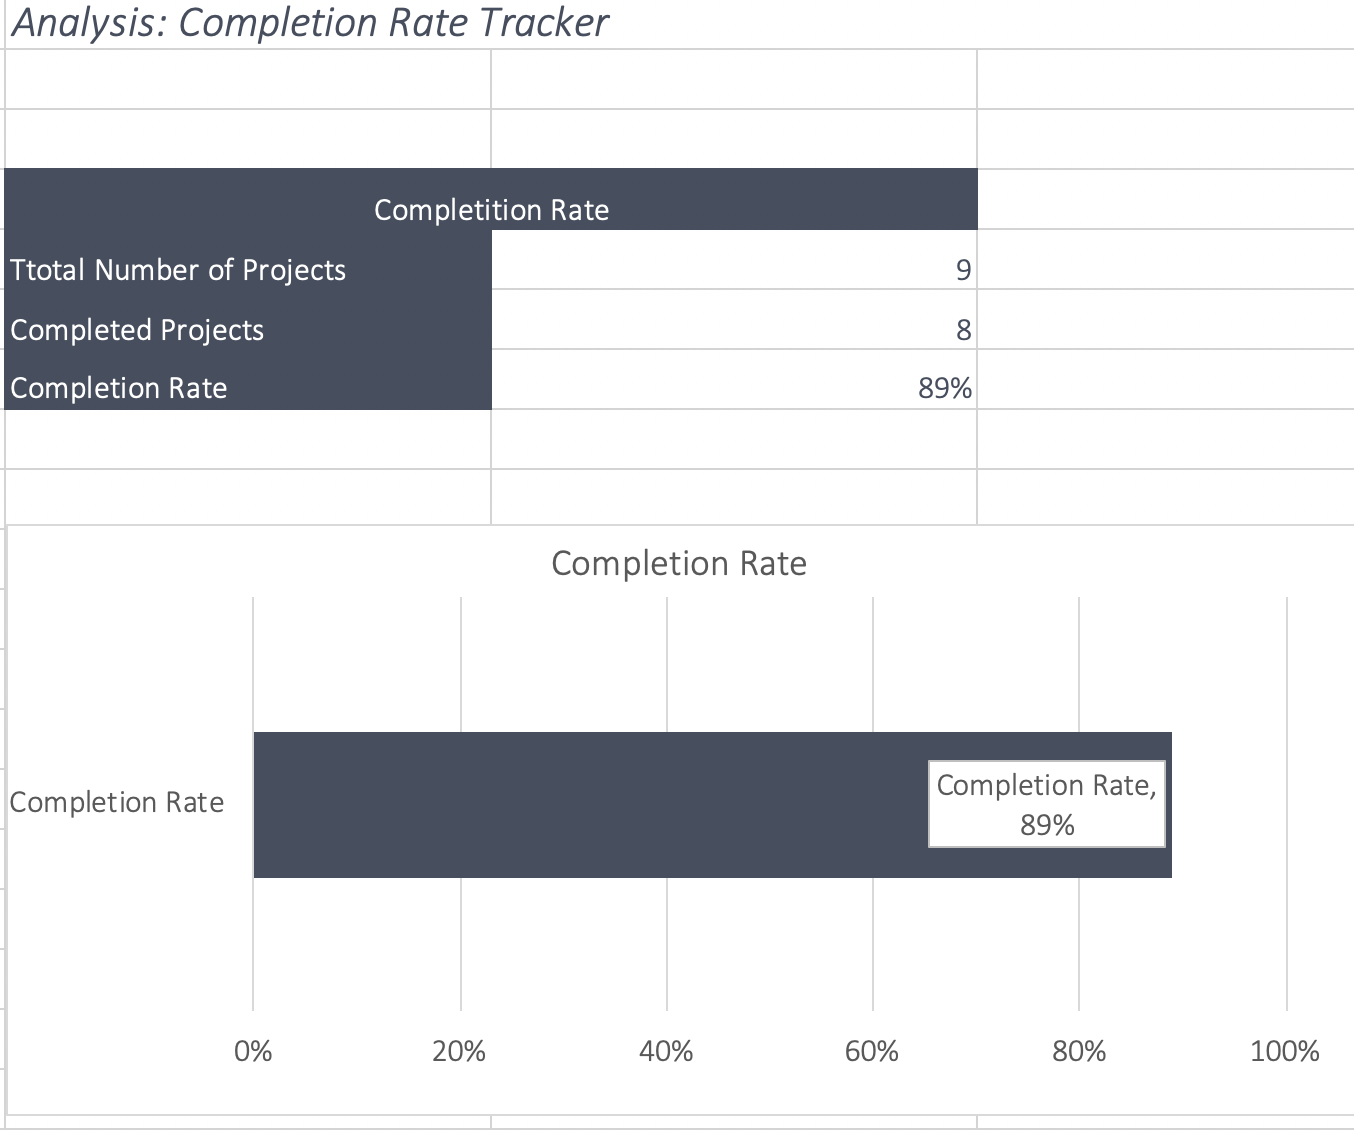
Task: Select the empty cell right of the 9 value
Action: [1165, 270]
